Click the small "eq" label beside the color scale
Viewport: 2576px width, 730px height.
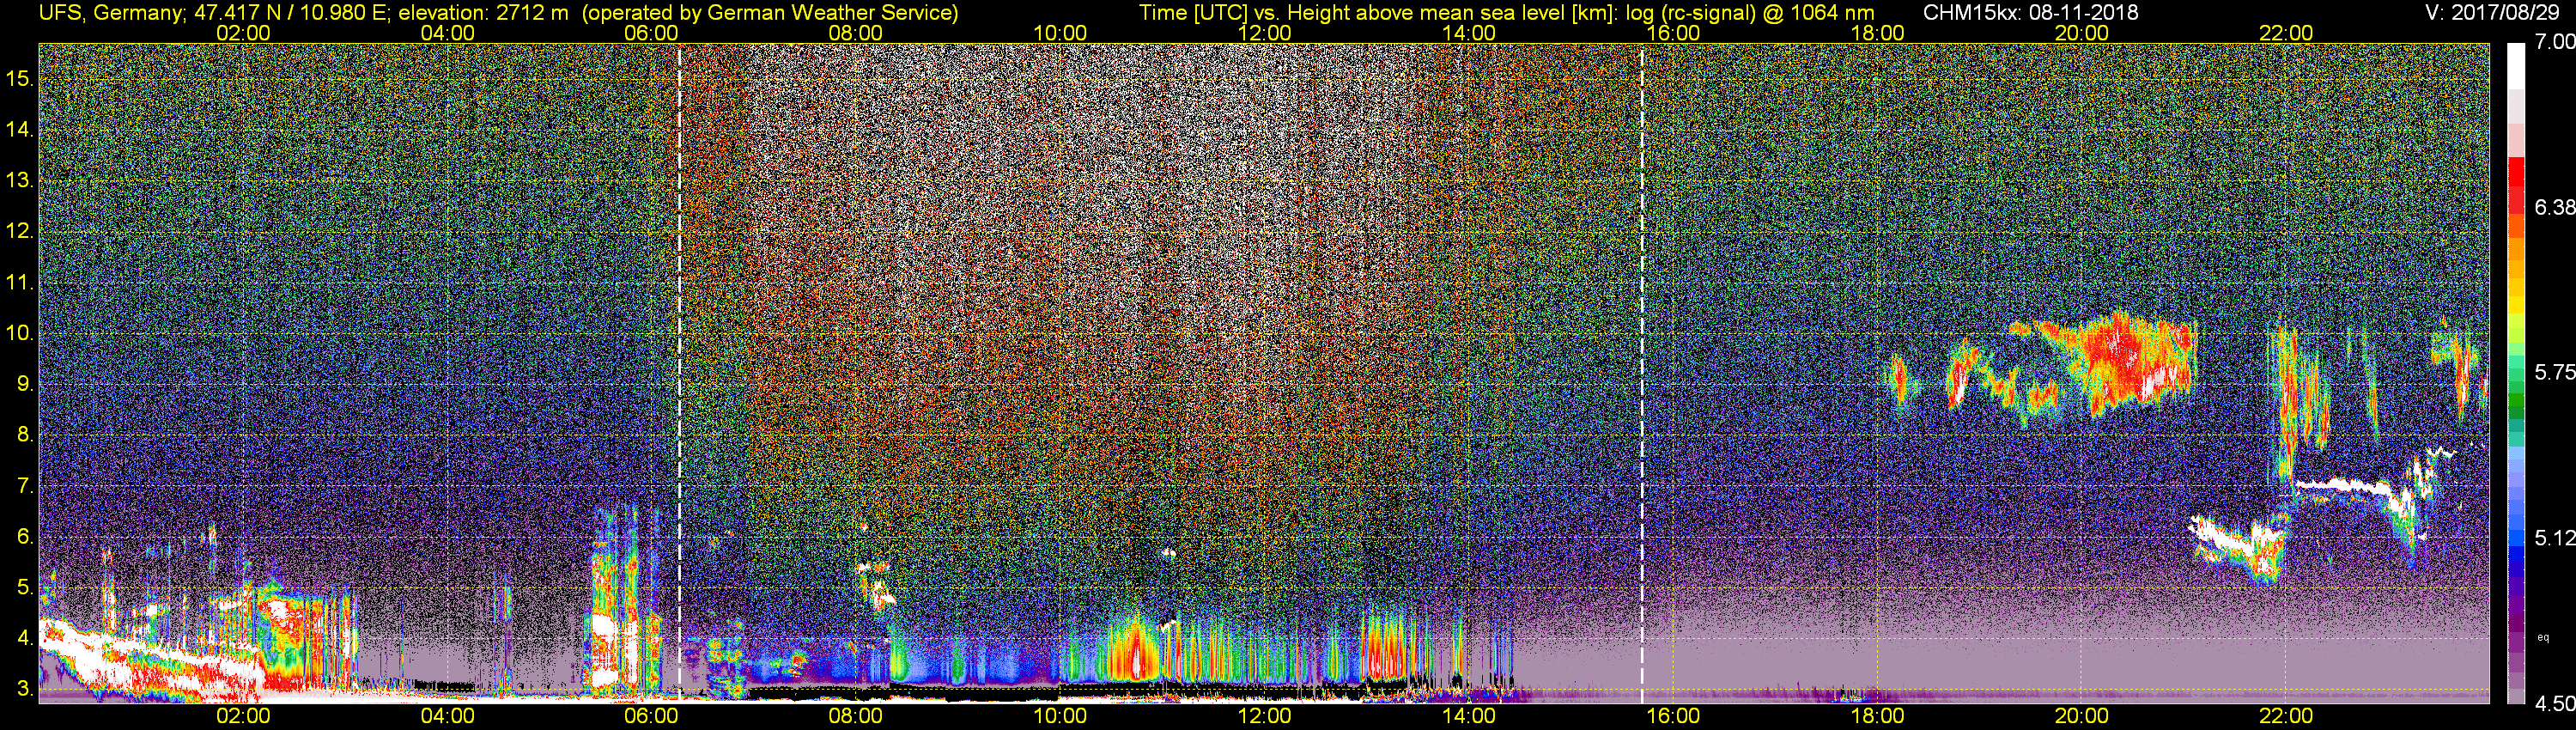2543,637
